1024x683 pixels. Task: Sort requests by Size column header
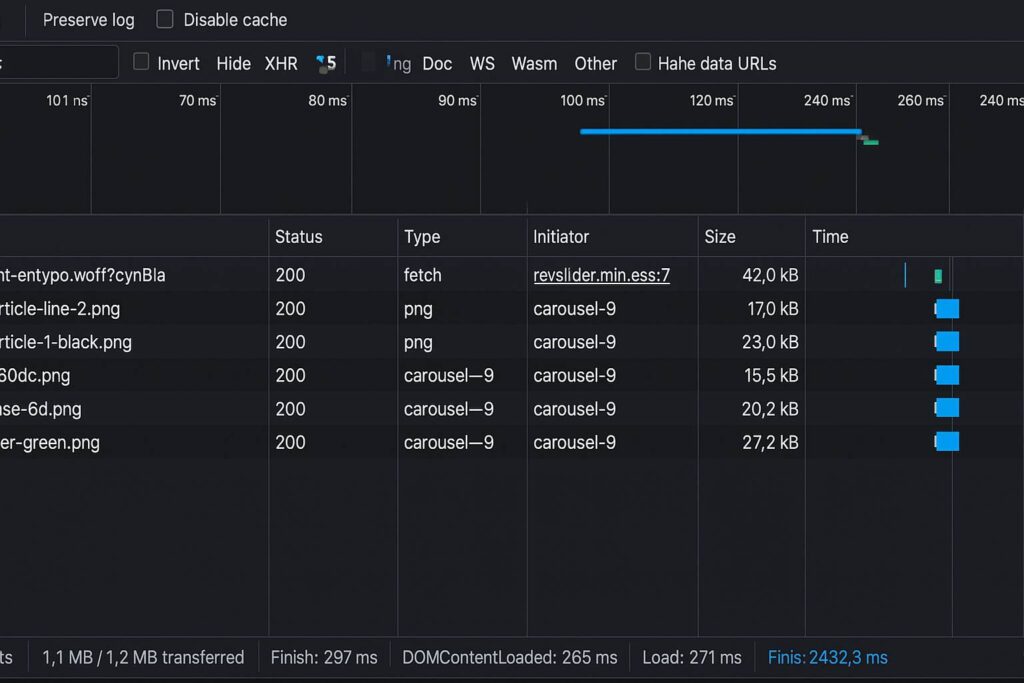click(x=720, y=237)
